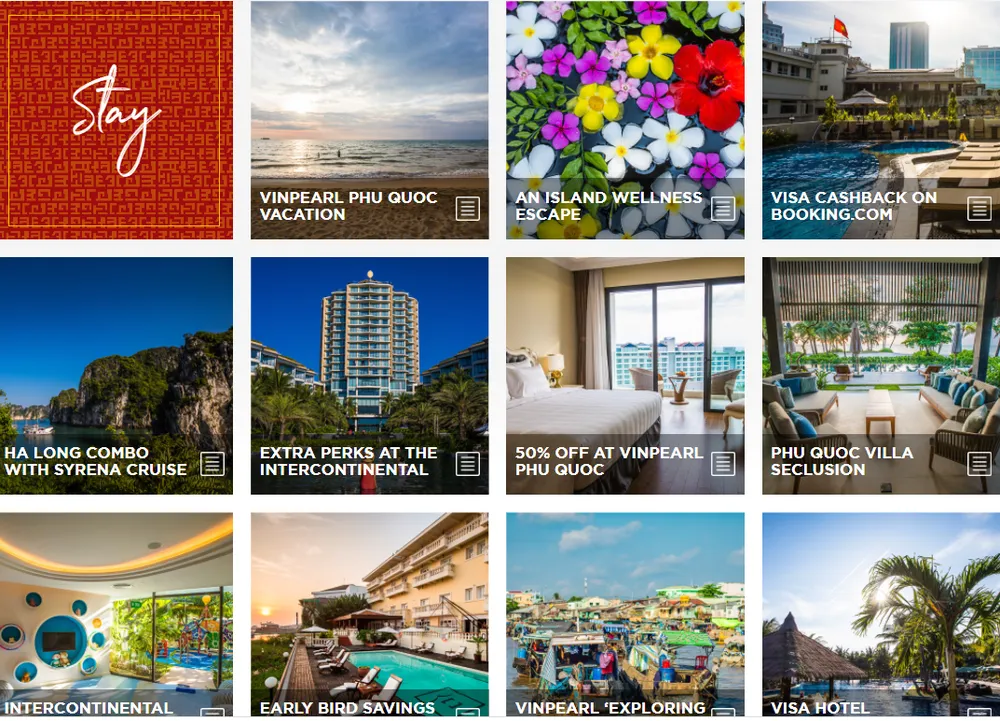Open the red Stay category tile
The width and height of the screenshot is (1000, 721).
pyautogui.click(x=116, y=120)
